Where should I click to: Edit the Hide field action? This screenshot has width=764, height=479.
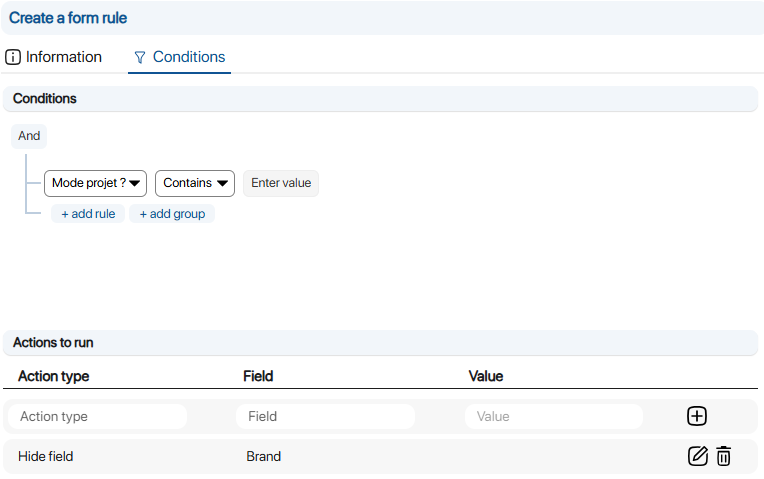click(x=698, y=456)
